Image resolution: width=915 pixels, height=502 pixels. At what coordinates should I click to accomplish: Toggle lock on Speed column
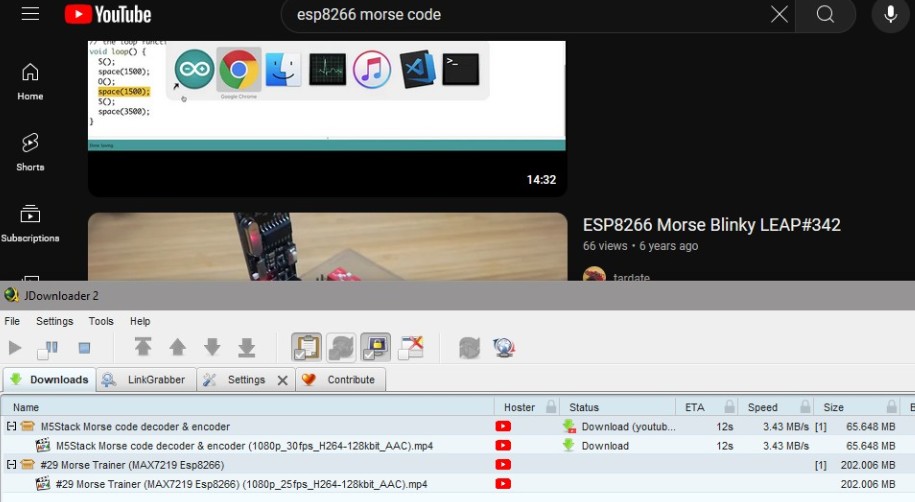click(x=805, y=407)
